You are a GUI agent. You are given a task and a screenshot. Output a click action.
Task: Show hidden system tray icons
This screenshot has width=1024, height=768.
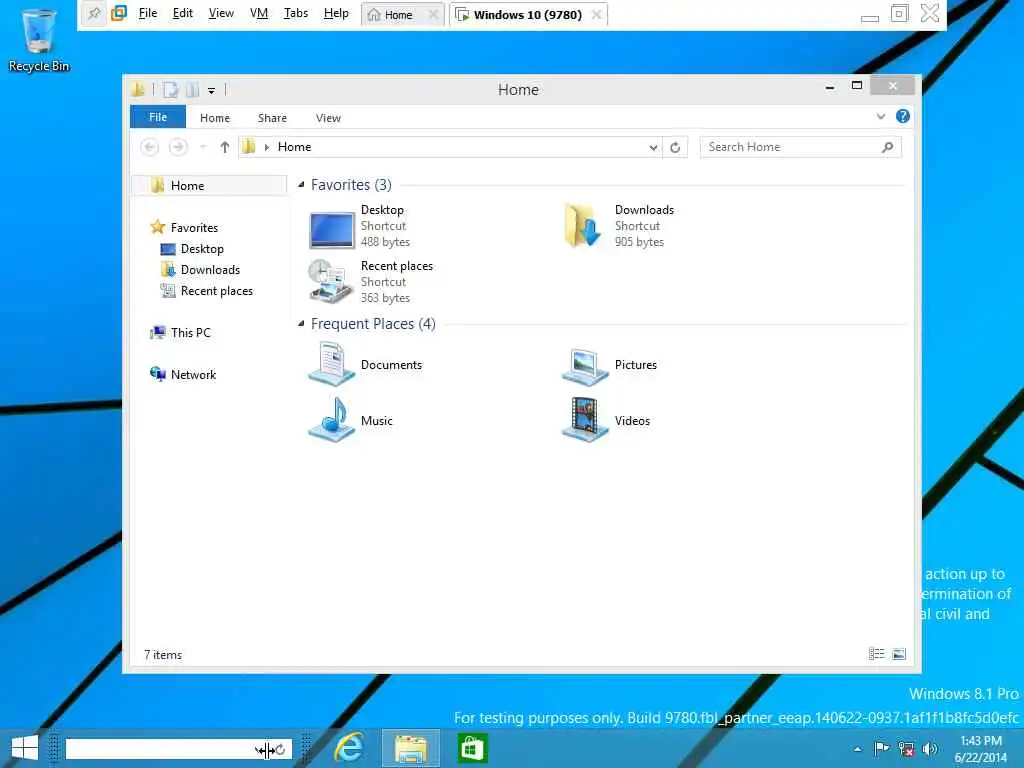(857, 749)
